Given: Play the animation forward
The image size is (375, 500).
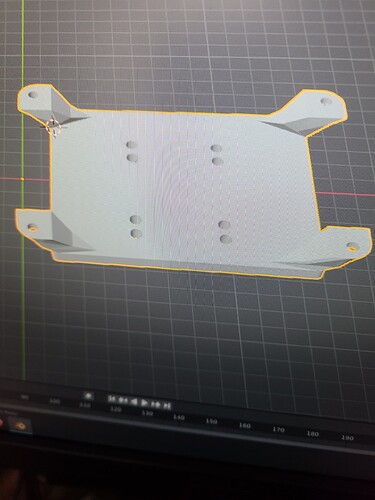Looking at the screenshot, I should (x=145, y=403).
